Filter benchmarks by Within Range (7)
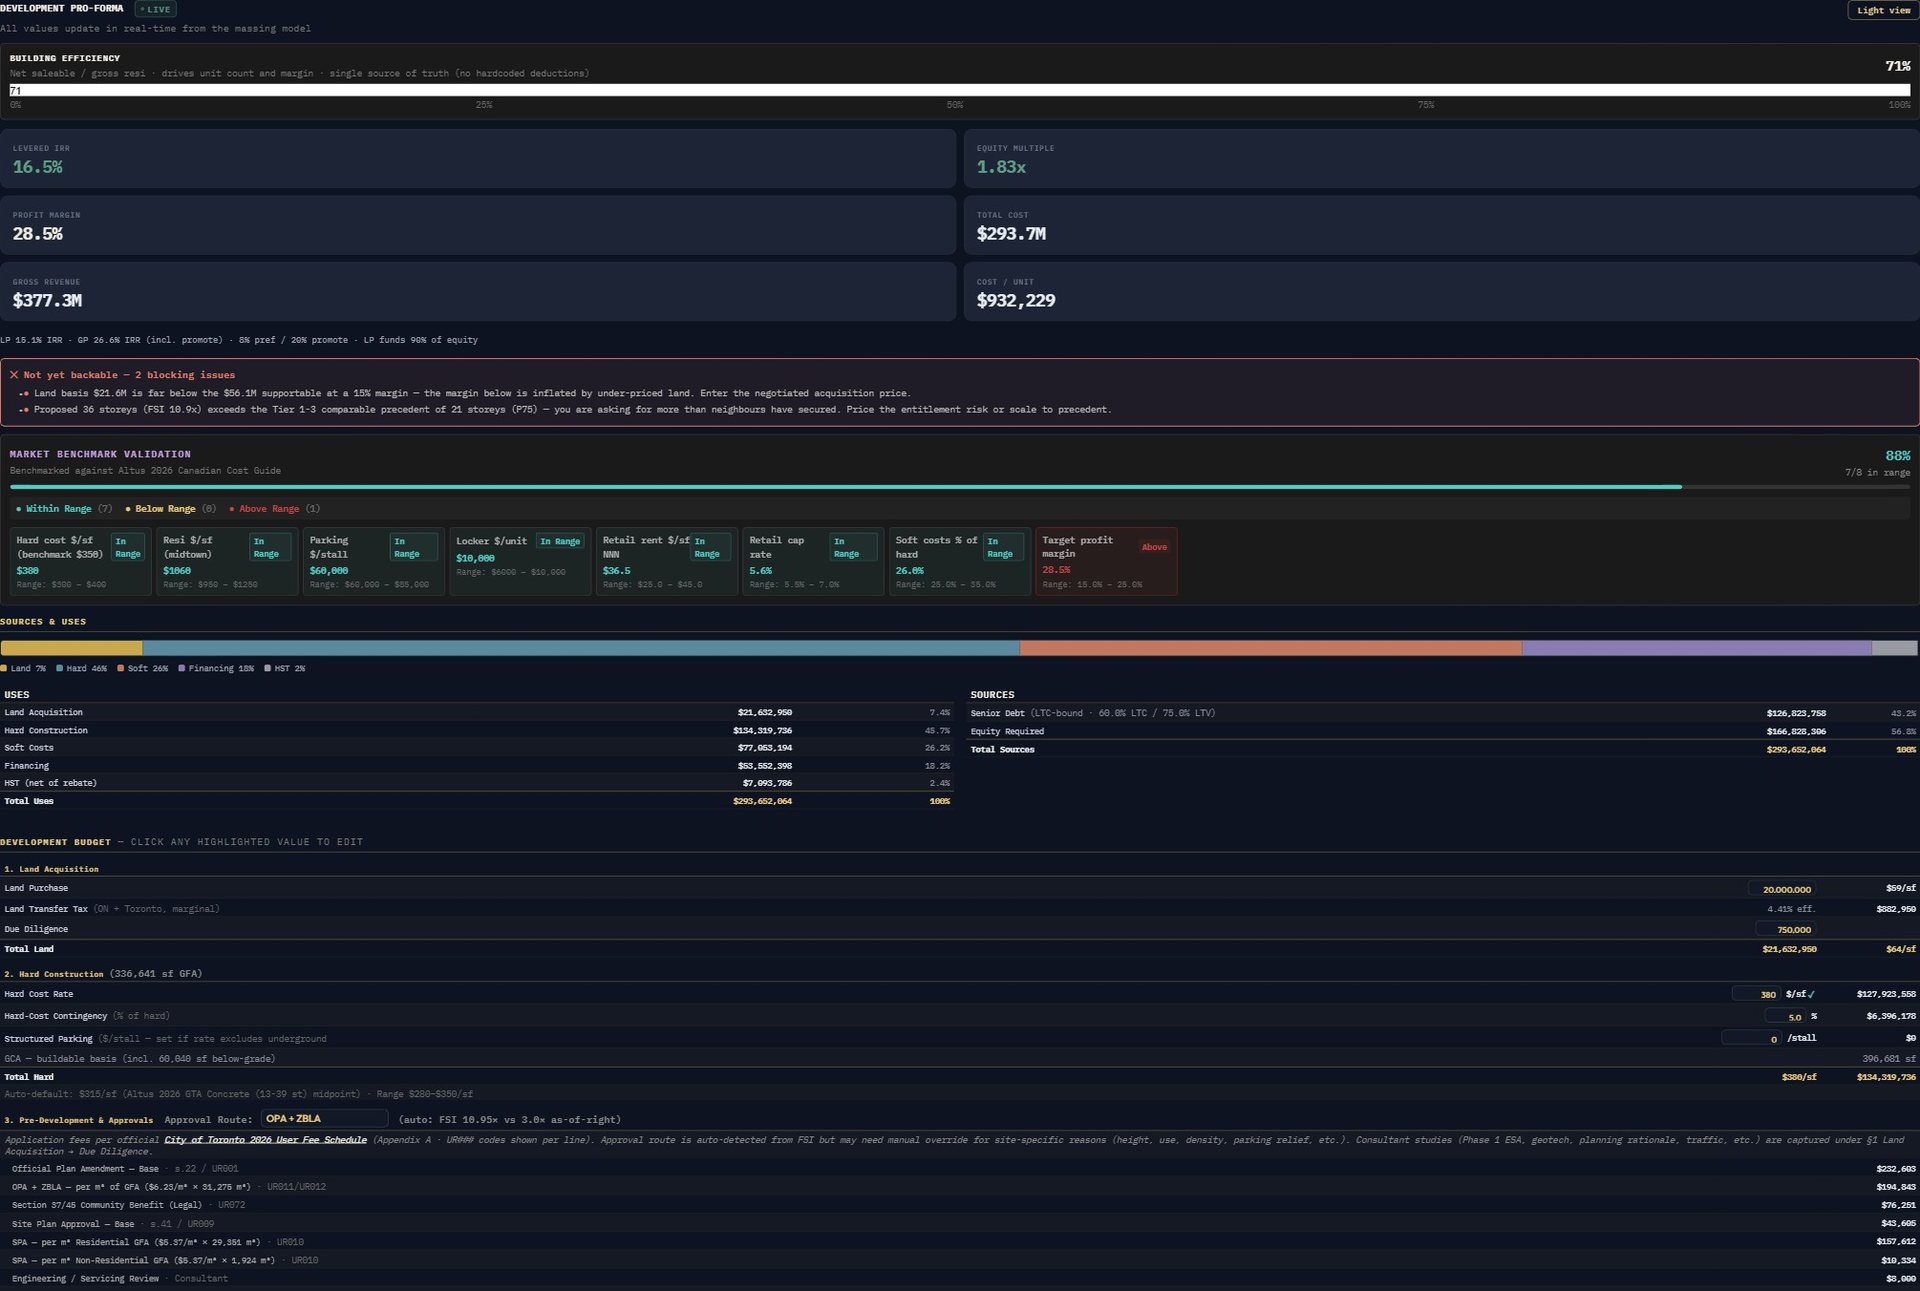 point(64,509)
